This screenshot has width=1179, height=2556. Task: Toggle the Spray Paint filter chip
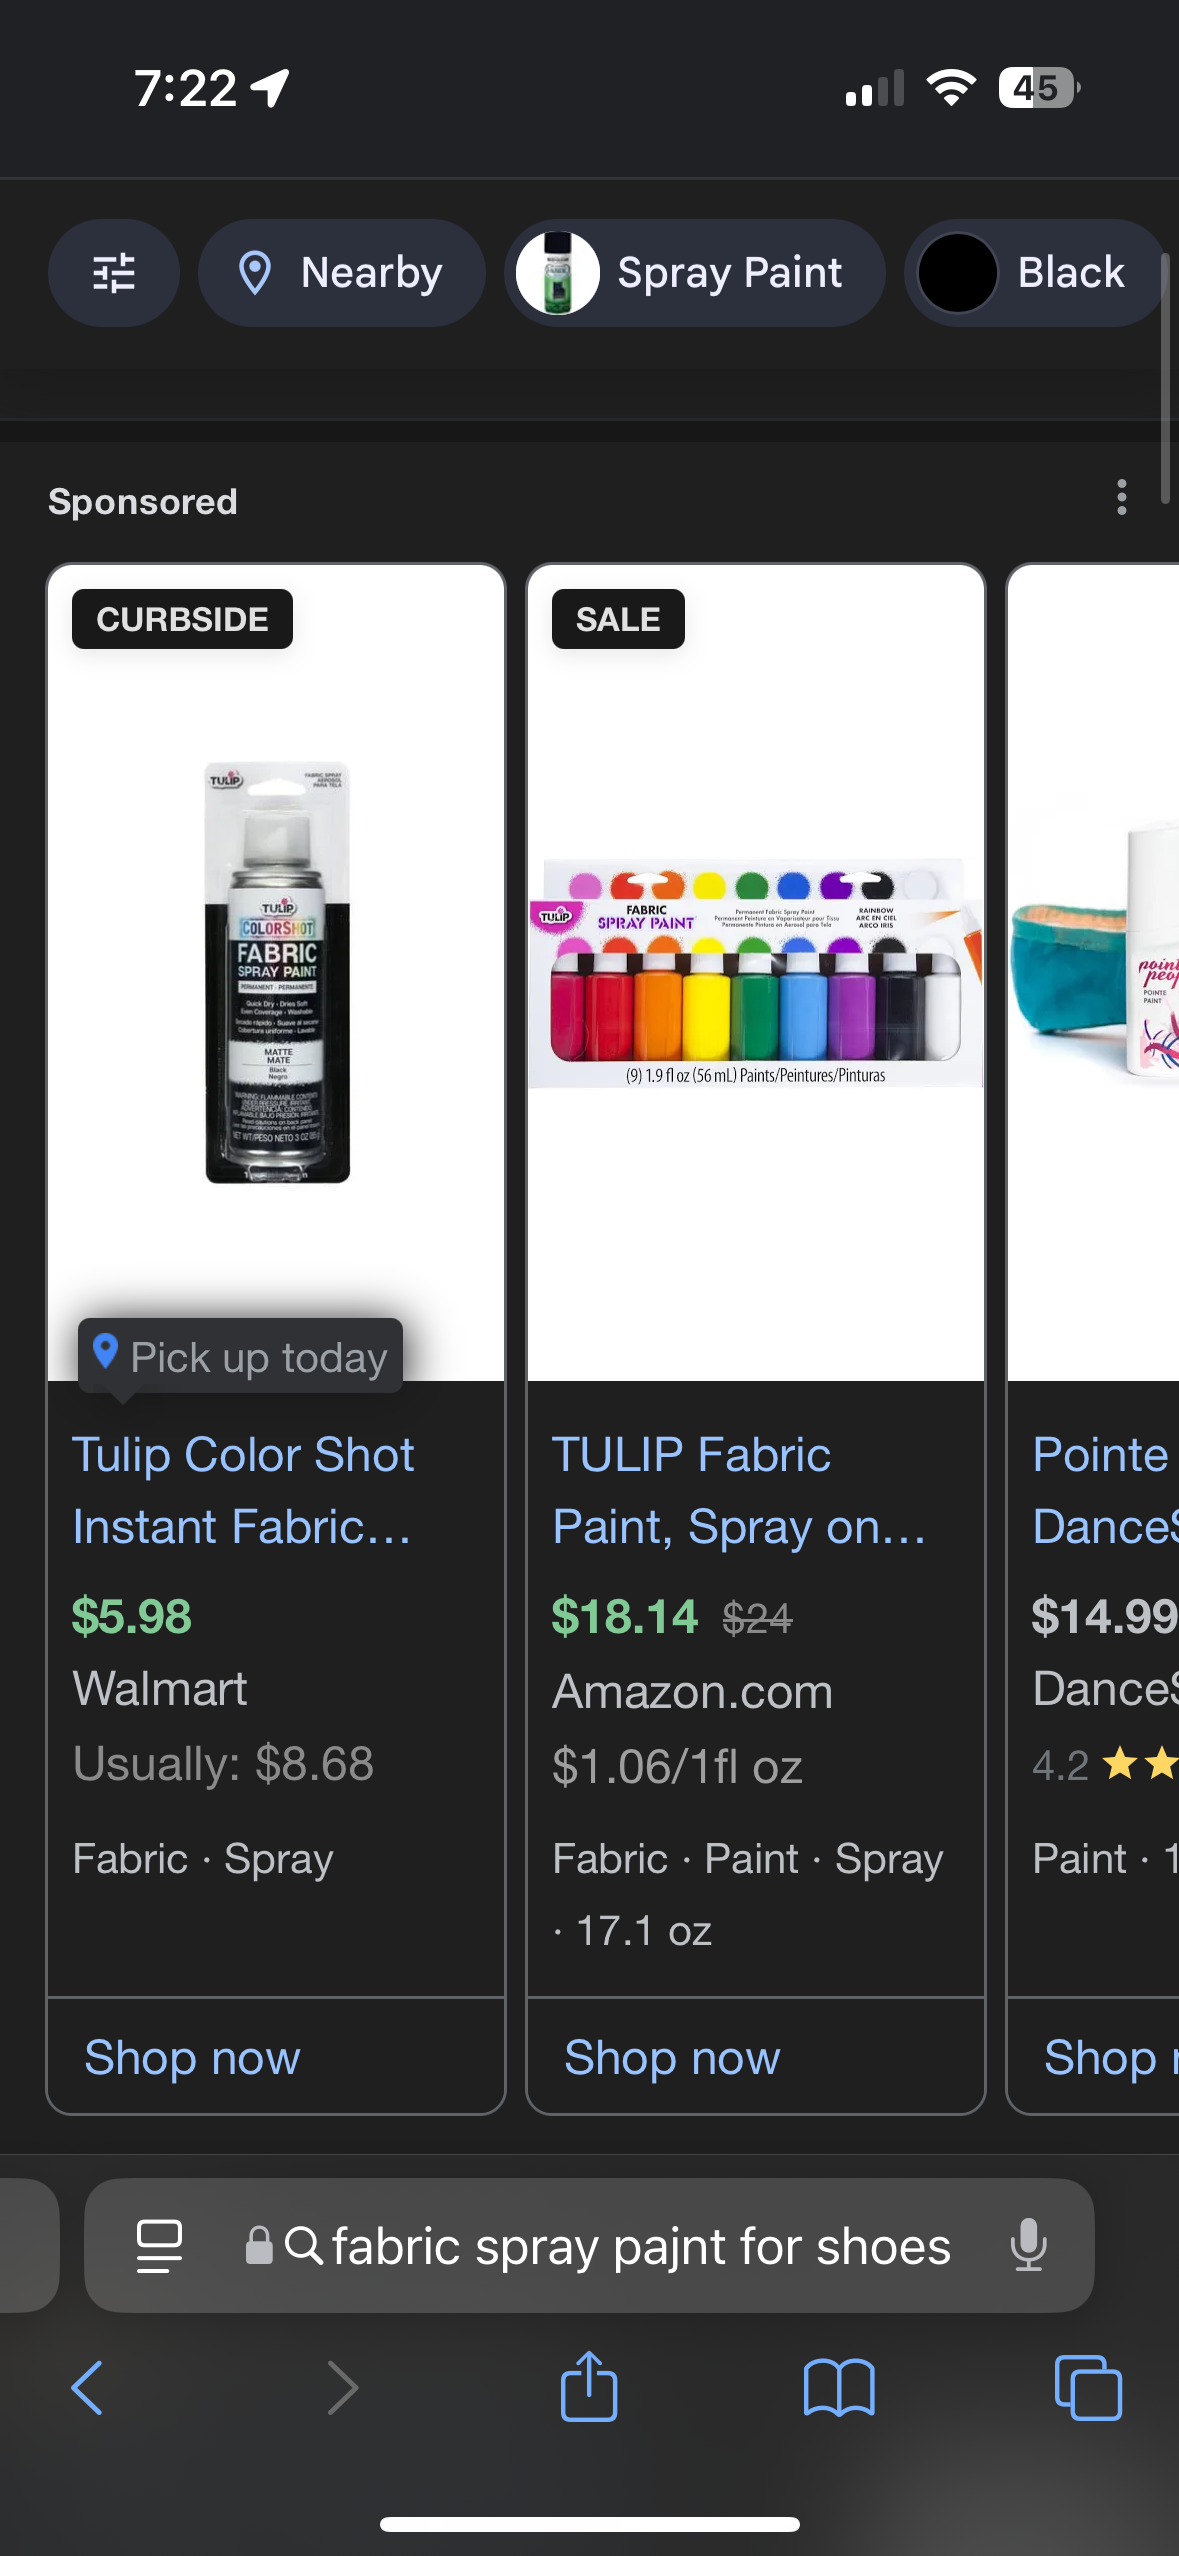695,272
